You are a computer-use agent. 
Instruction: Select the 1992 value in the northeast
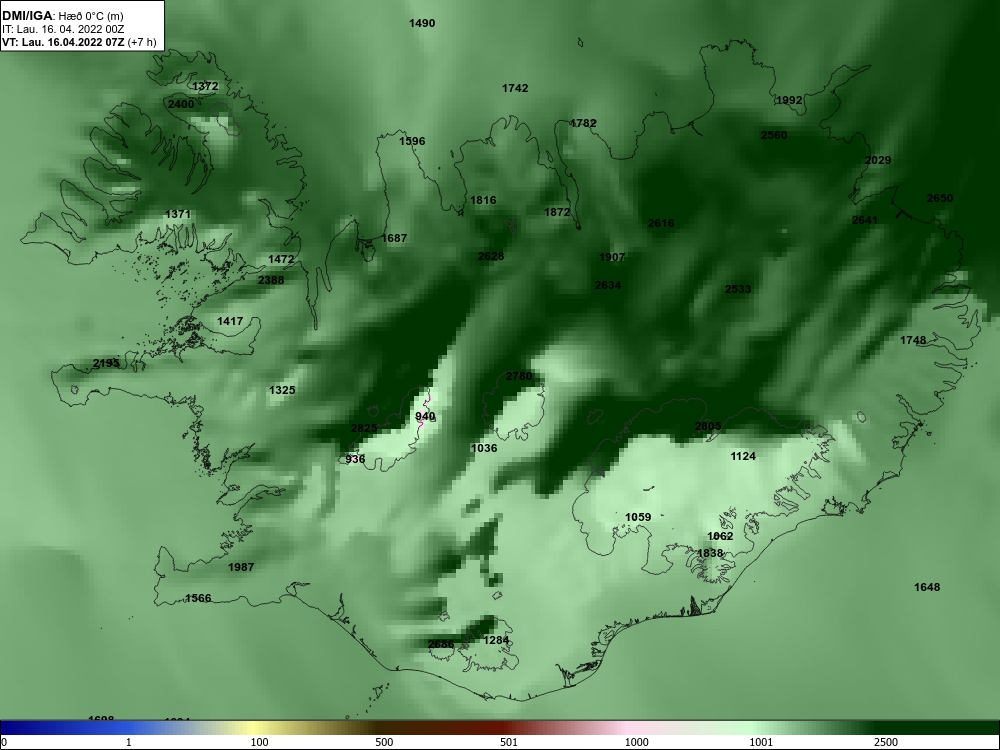point(789,100)
